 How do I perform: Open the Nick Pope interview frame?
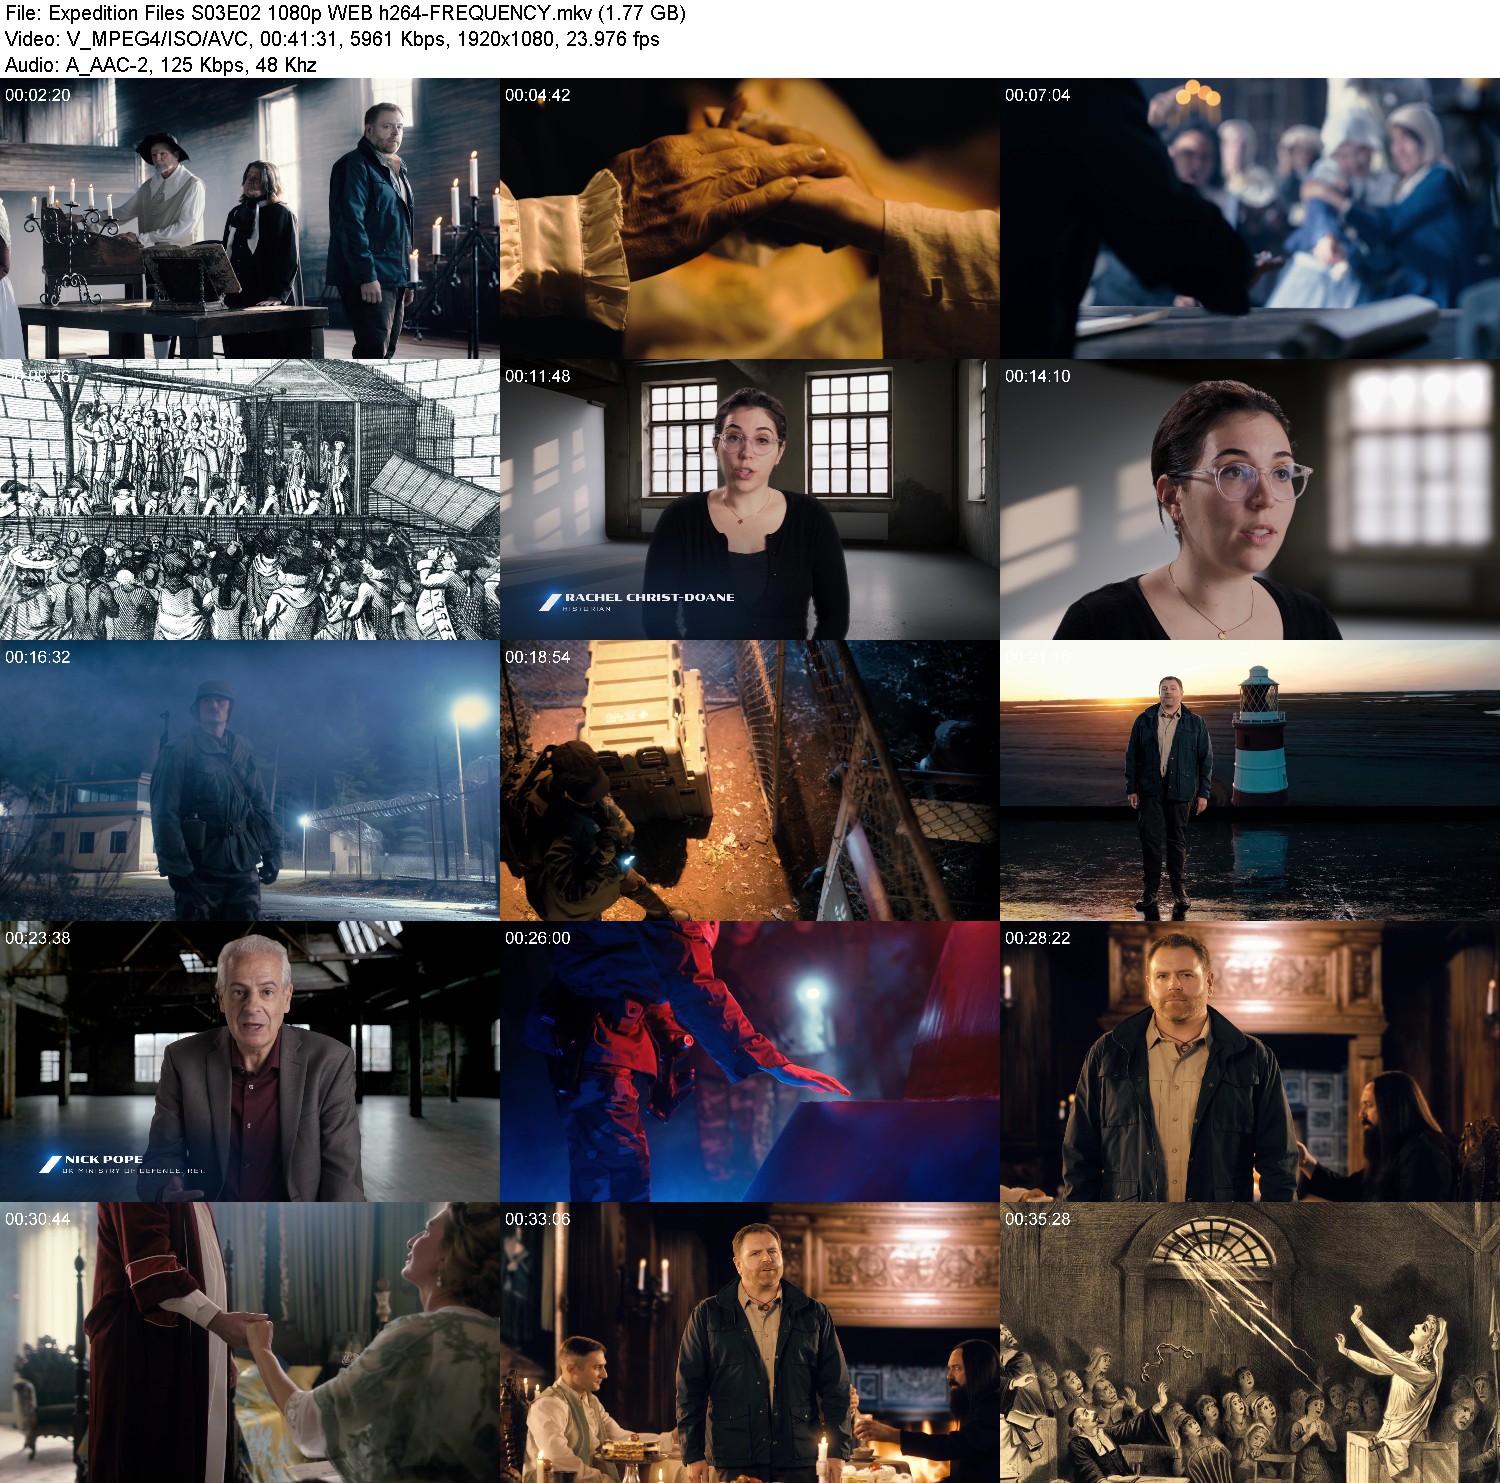pos(250,1062)
